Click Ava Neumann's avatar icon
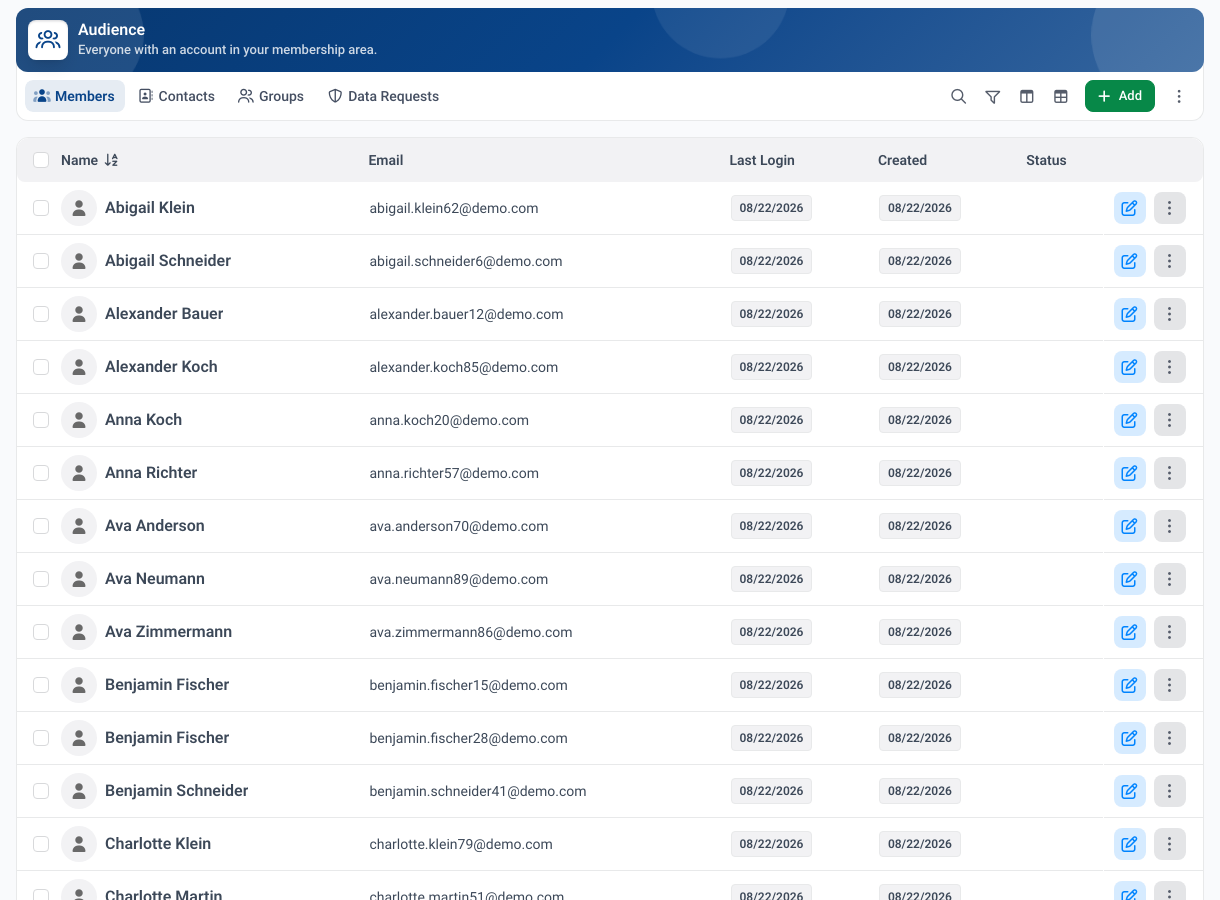This screenshot has width=1220, height=900. [x=79, y=579]
